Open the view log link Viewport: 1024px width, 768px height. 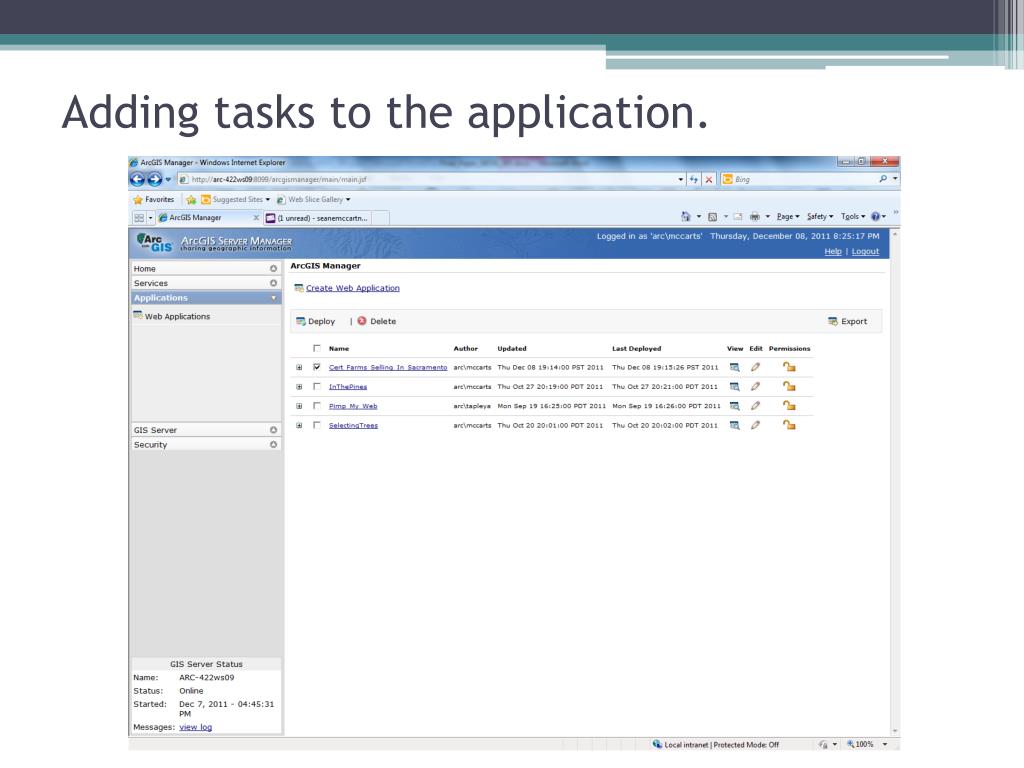tap(195, 727)
